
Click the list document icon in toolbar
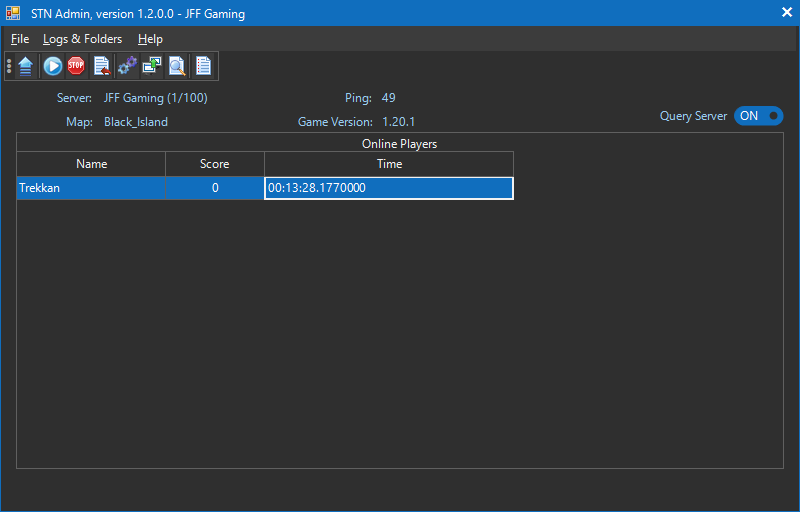tap(203, 67)
